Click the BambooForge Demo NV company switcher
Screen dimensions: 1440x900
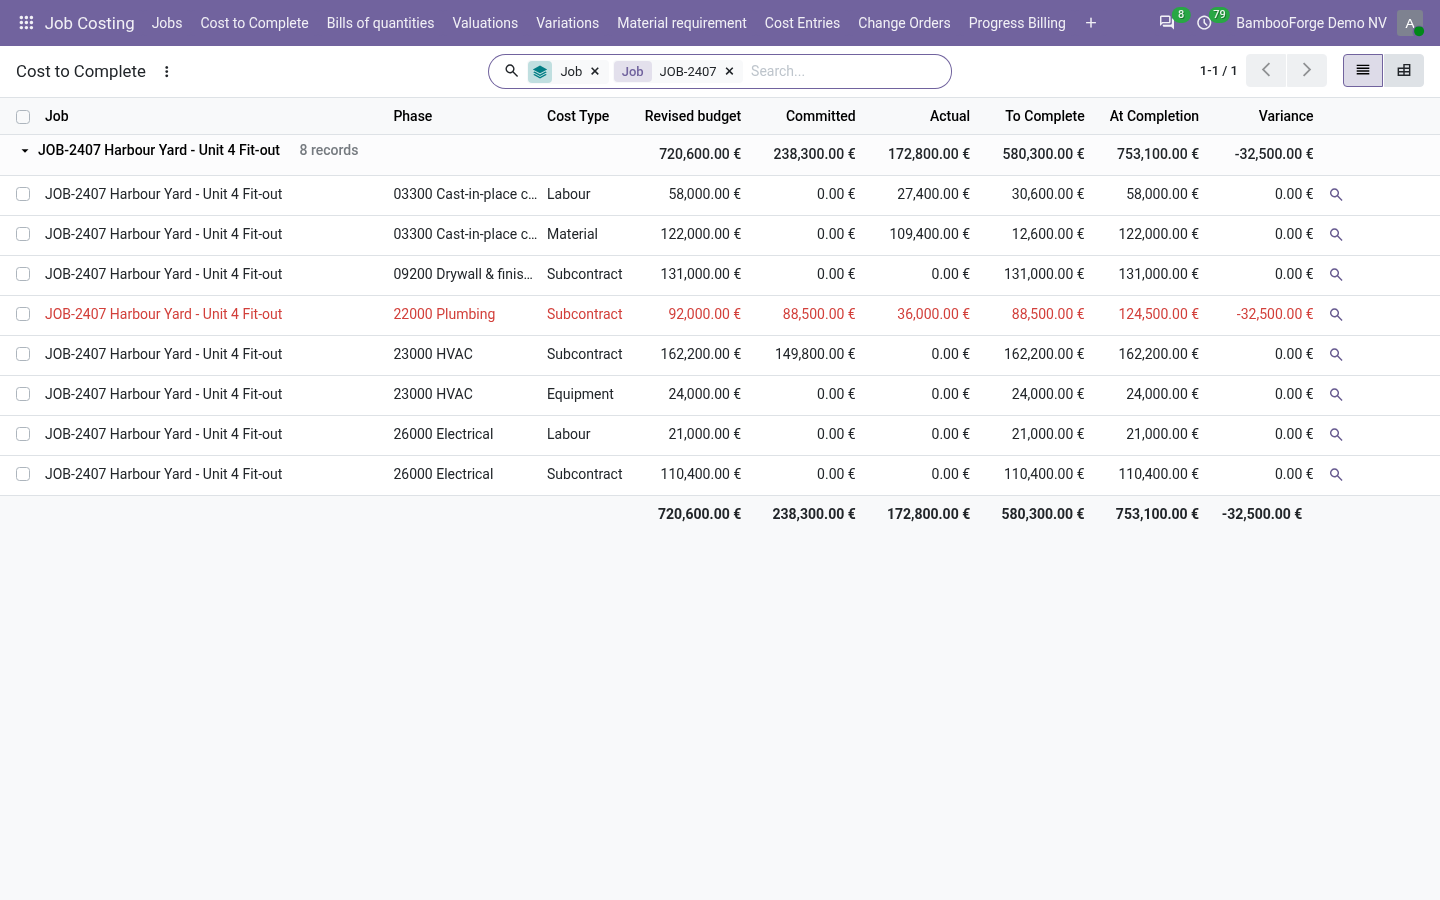[x=1311, y=23]
